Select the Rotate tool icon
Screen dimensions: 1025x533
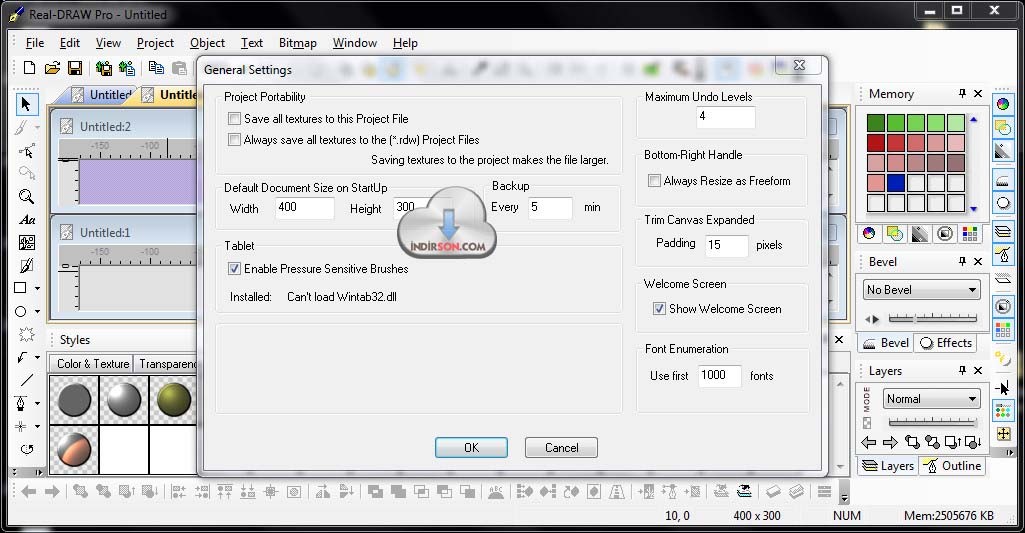27,449
